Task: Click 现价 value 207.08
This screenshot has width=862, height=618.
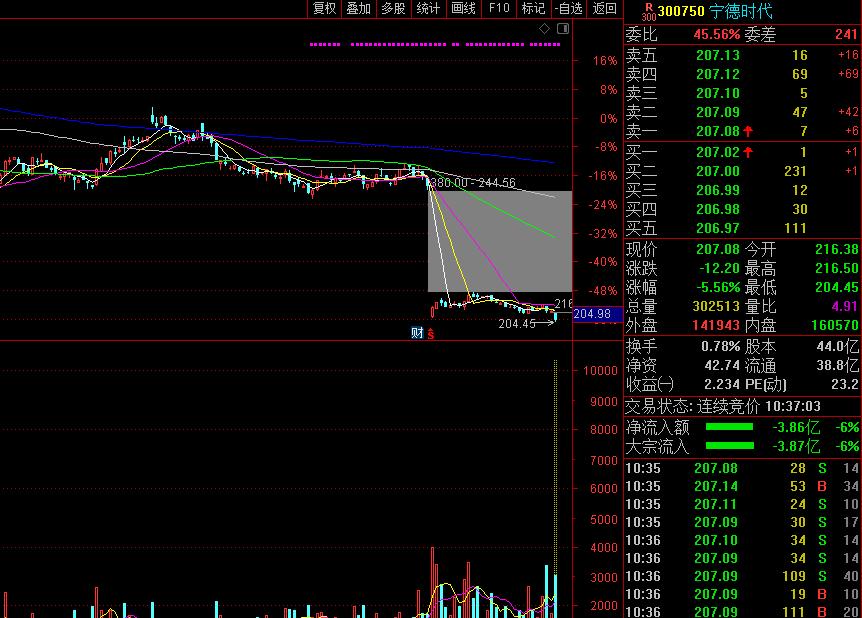Action: 717,249
